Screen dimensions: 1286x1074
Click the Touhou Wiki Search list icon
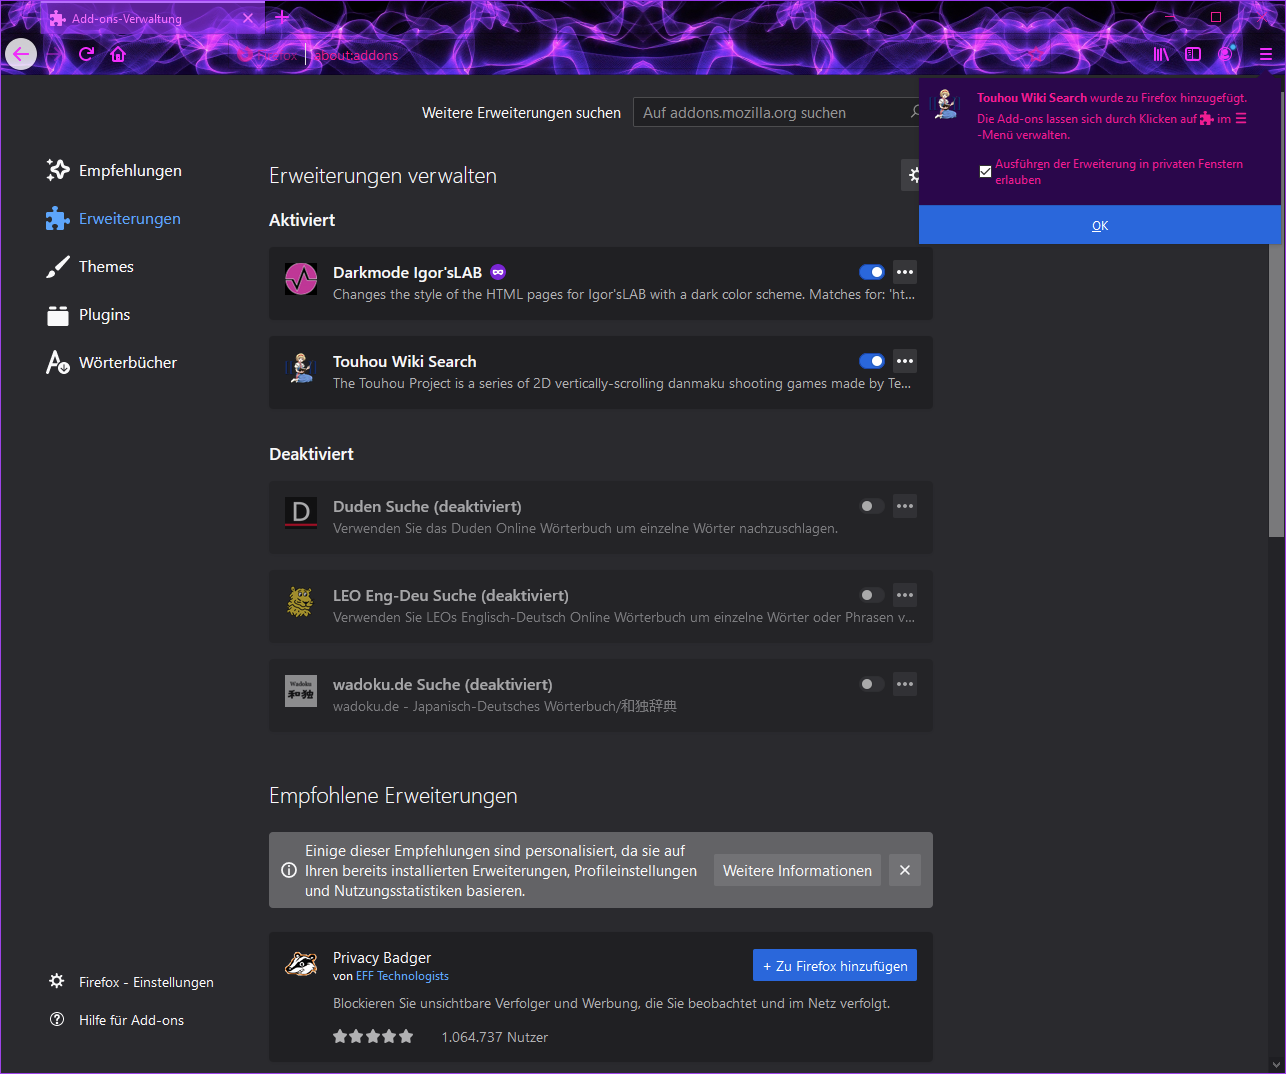[301, 368]
